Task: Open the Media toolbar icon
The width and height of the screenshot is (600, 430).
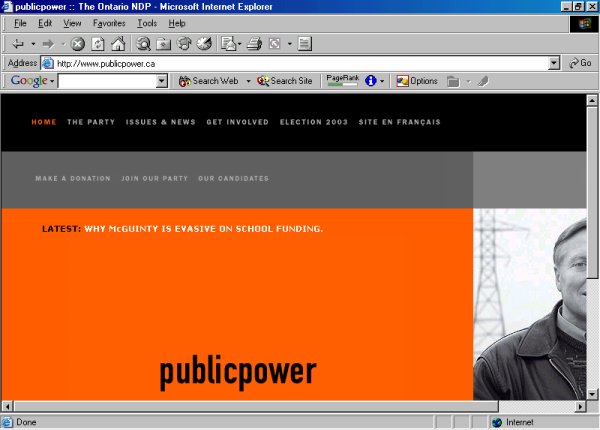Action: coord(184,44)
